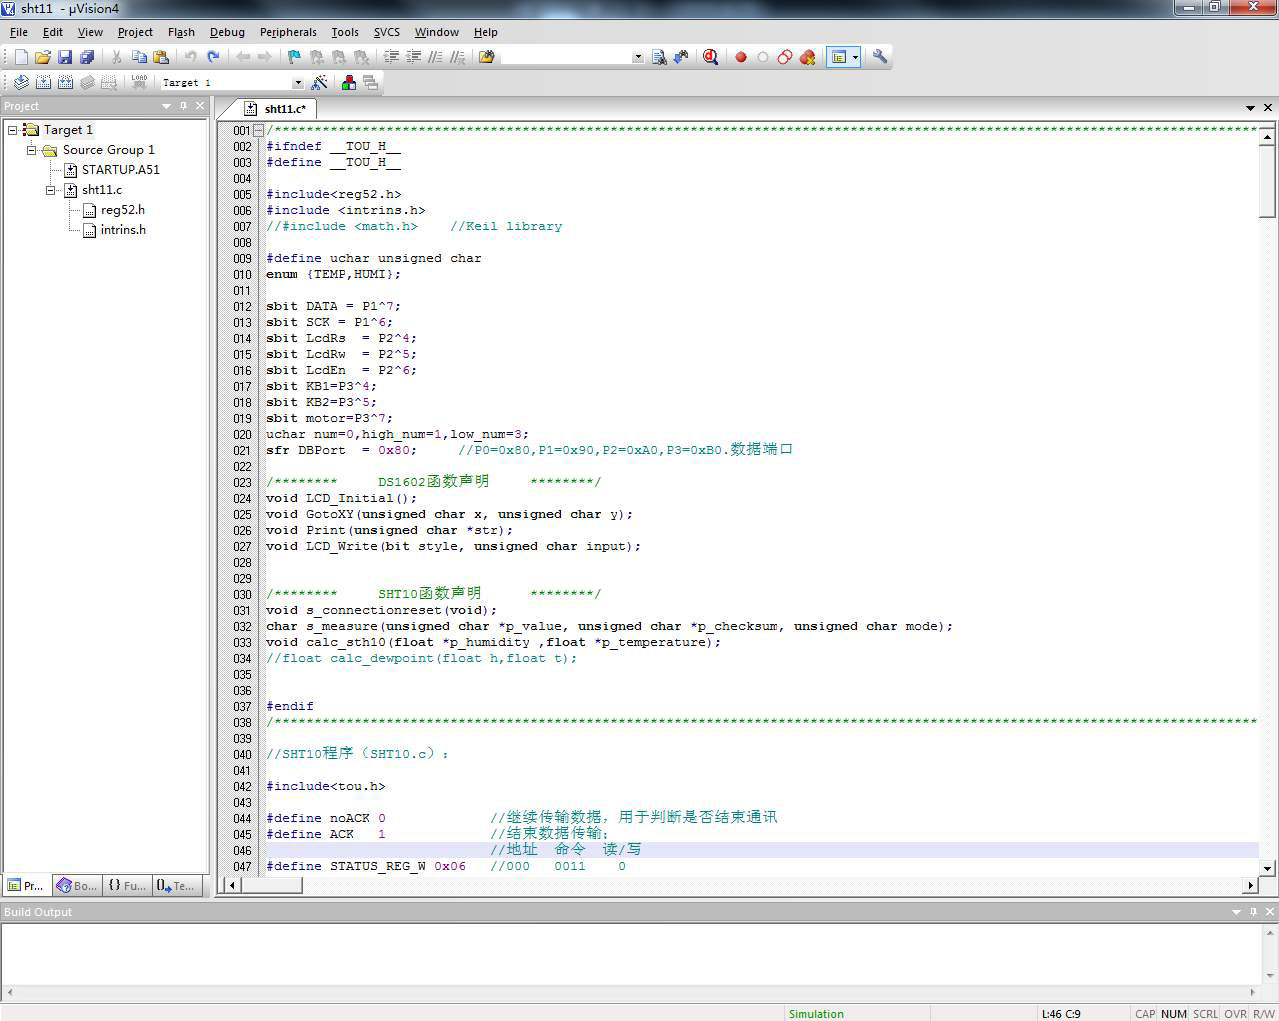Start the debug session icon

(710, 57)
